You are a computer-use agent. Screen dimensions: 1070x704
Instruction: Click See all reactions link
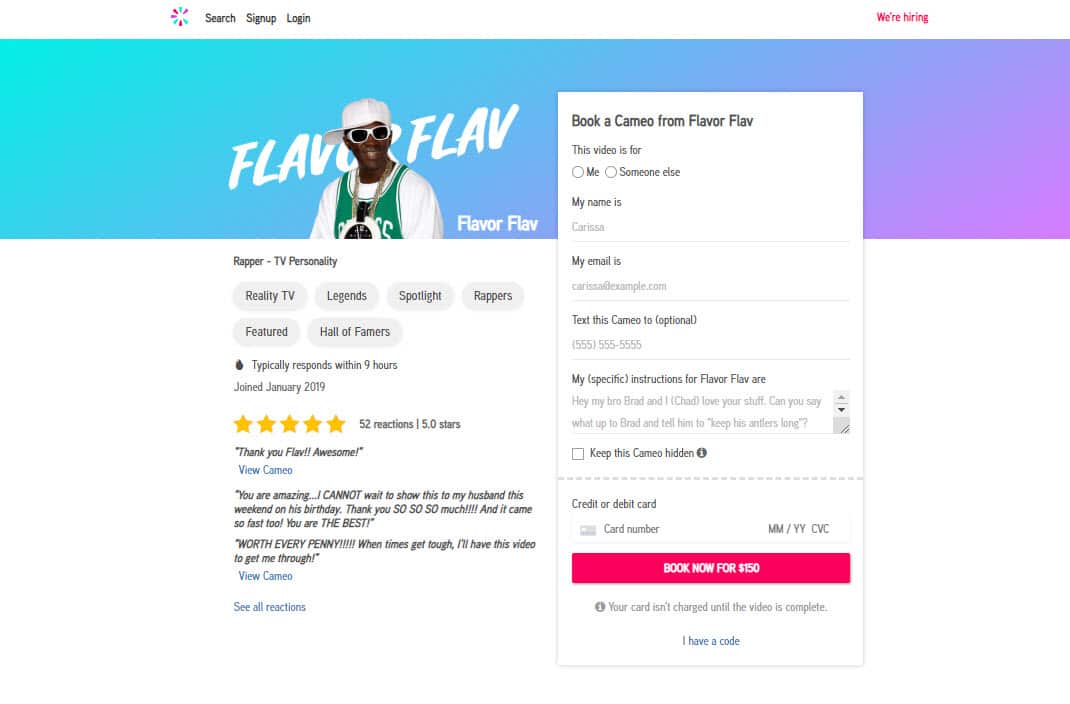270,607
